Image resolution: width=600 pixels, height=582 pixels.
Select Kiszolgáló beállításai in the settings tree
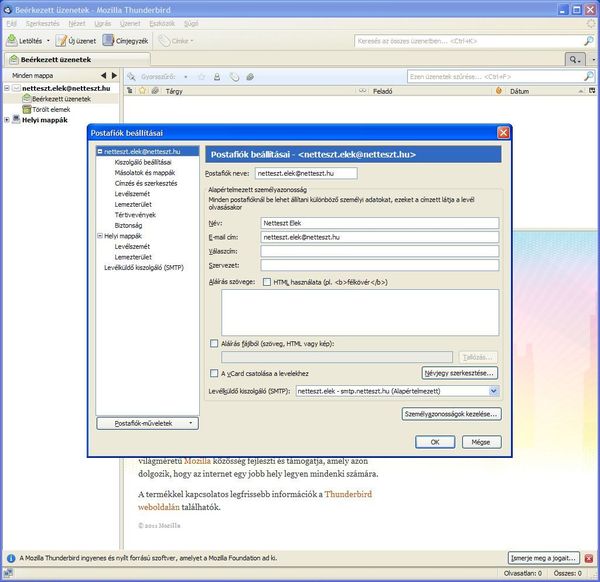point(143,161)
